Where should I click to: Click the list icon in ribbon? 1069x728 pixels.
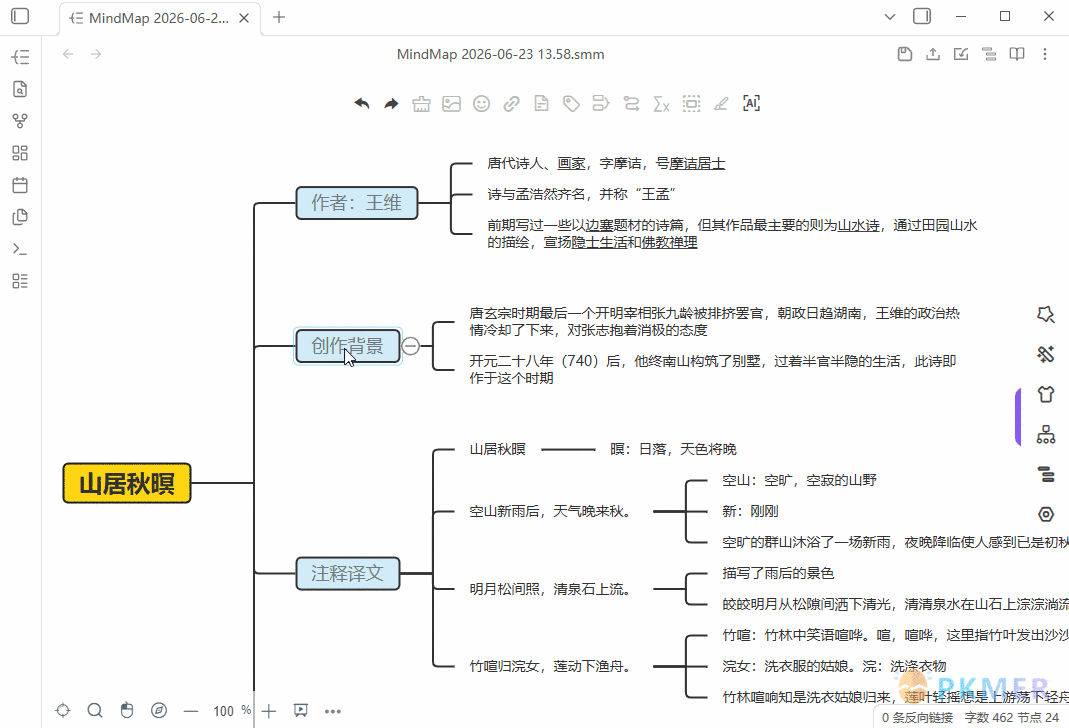(20, 281)
